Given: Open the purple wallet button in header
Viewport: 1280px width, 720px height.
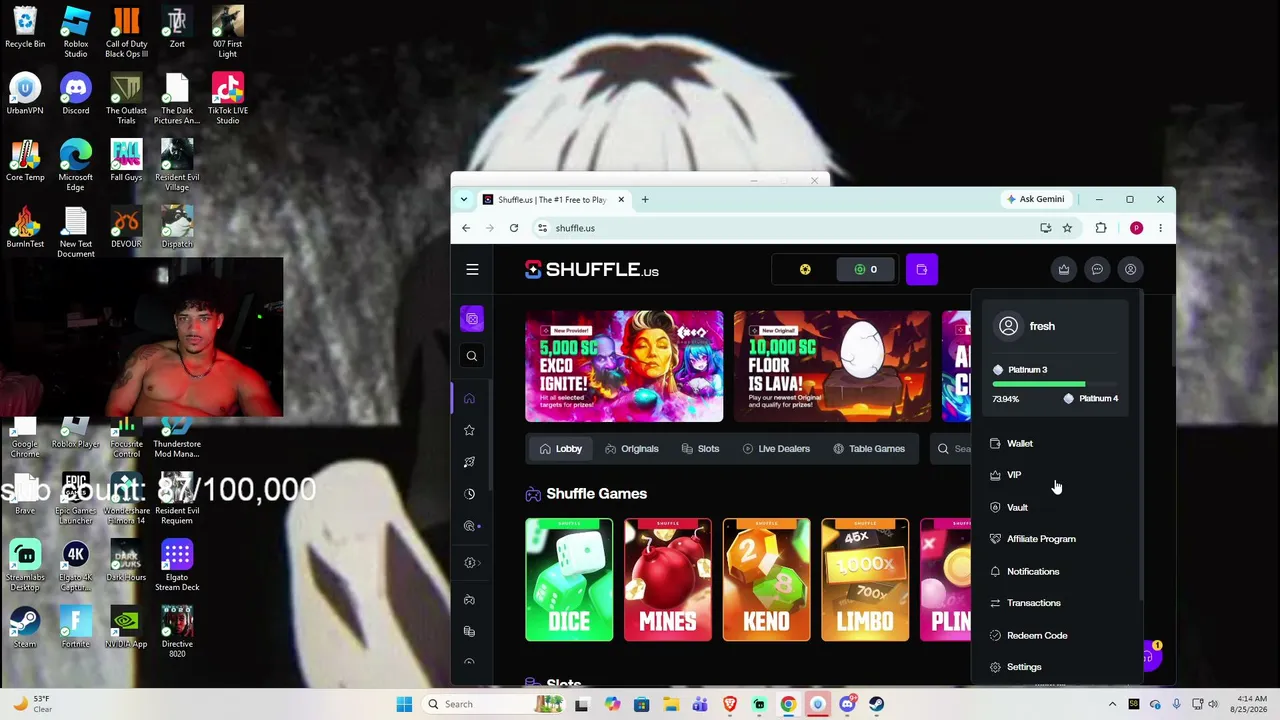Looking at the screenshot, I should pos(922,269).
